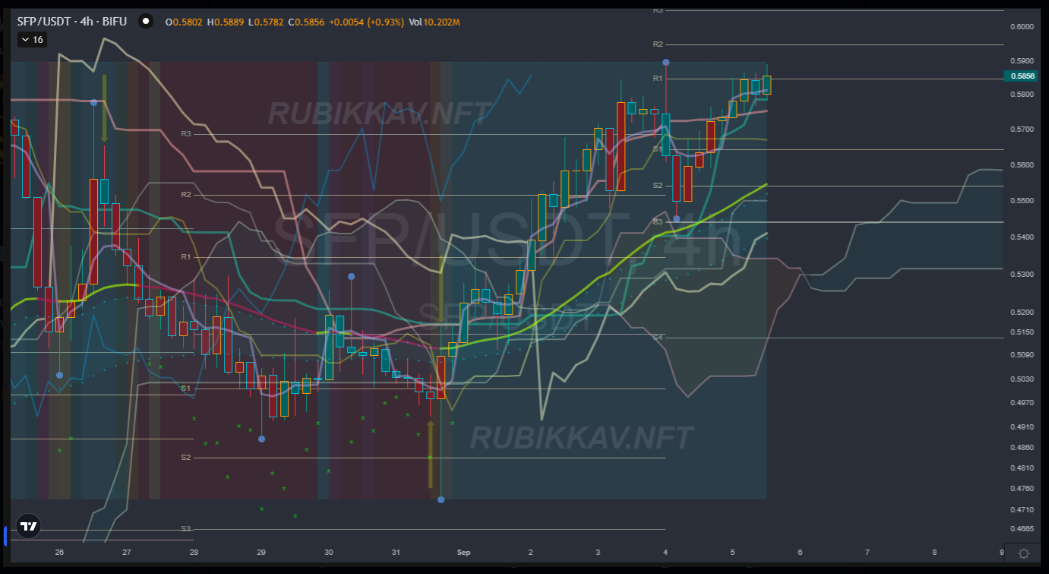Click the close value C0.5856
Viewport: 1049px width, 574px height.
coord(306,22)
